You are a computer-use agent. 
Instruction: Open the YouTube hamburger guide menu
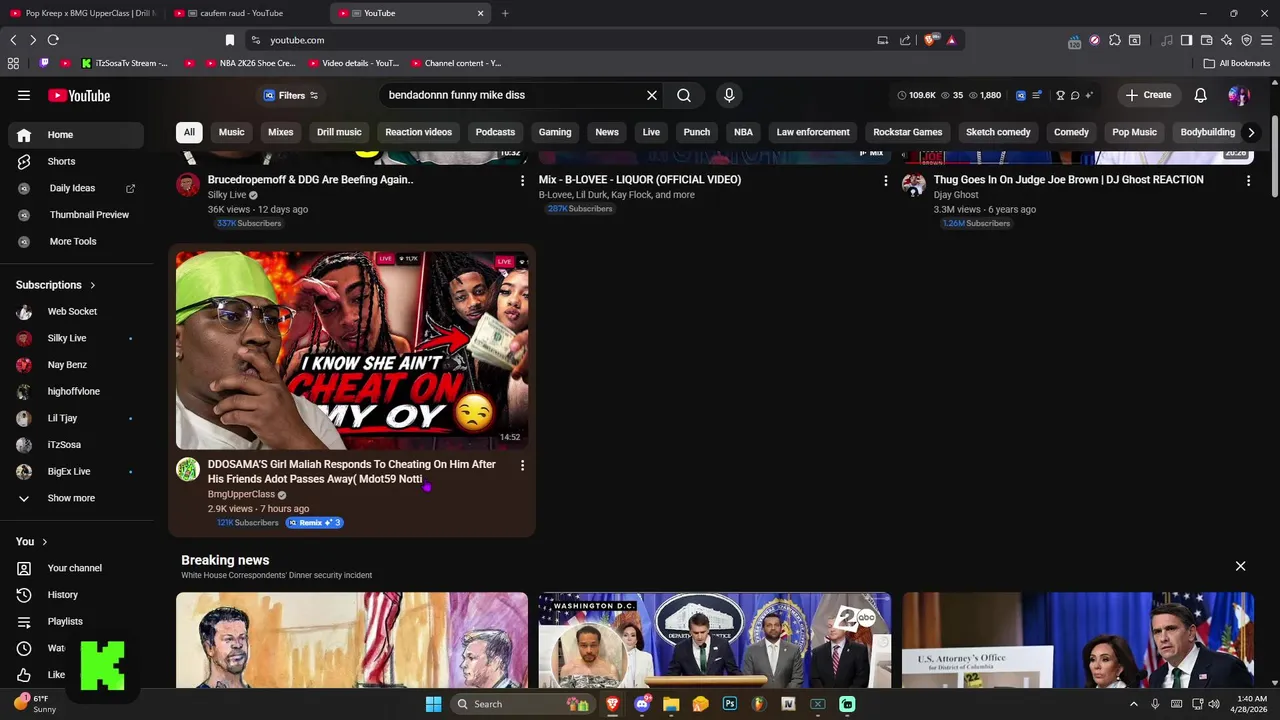(24, 95)
